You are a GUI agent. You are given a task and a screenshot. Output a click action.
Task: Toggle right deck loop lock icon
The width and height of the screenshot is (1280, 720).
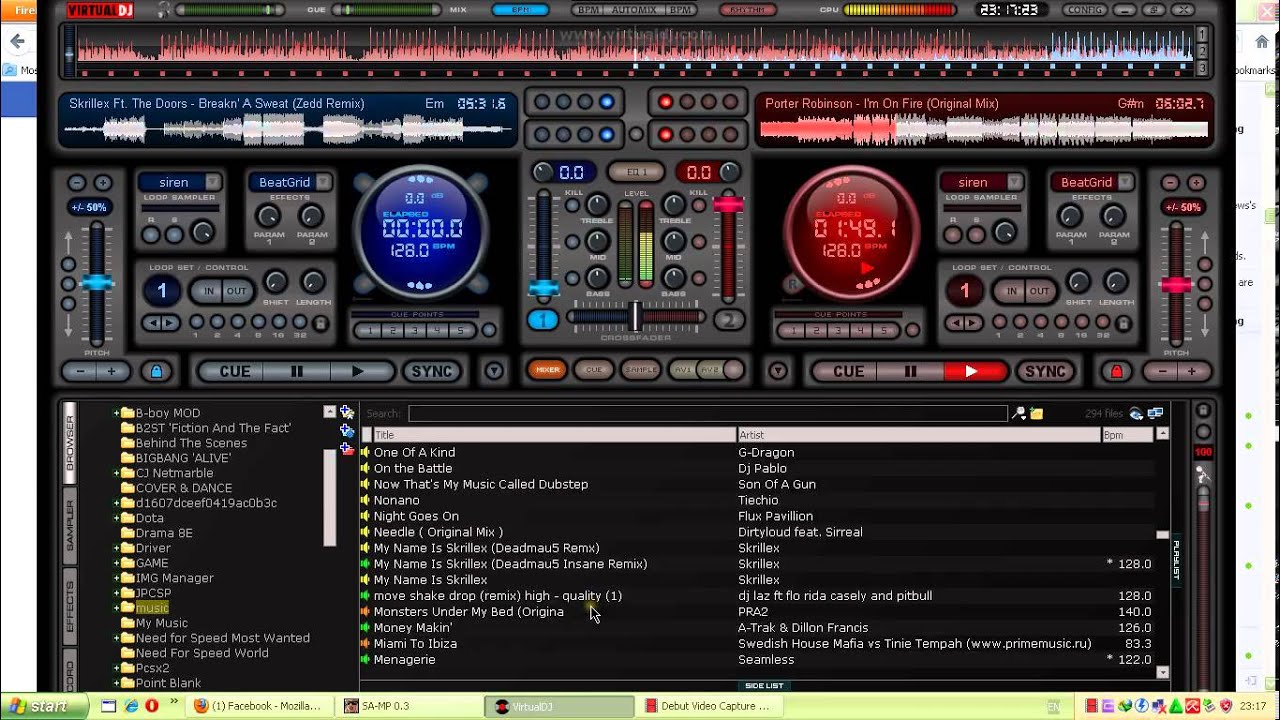tap(1123, 323)
